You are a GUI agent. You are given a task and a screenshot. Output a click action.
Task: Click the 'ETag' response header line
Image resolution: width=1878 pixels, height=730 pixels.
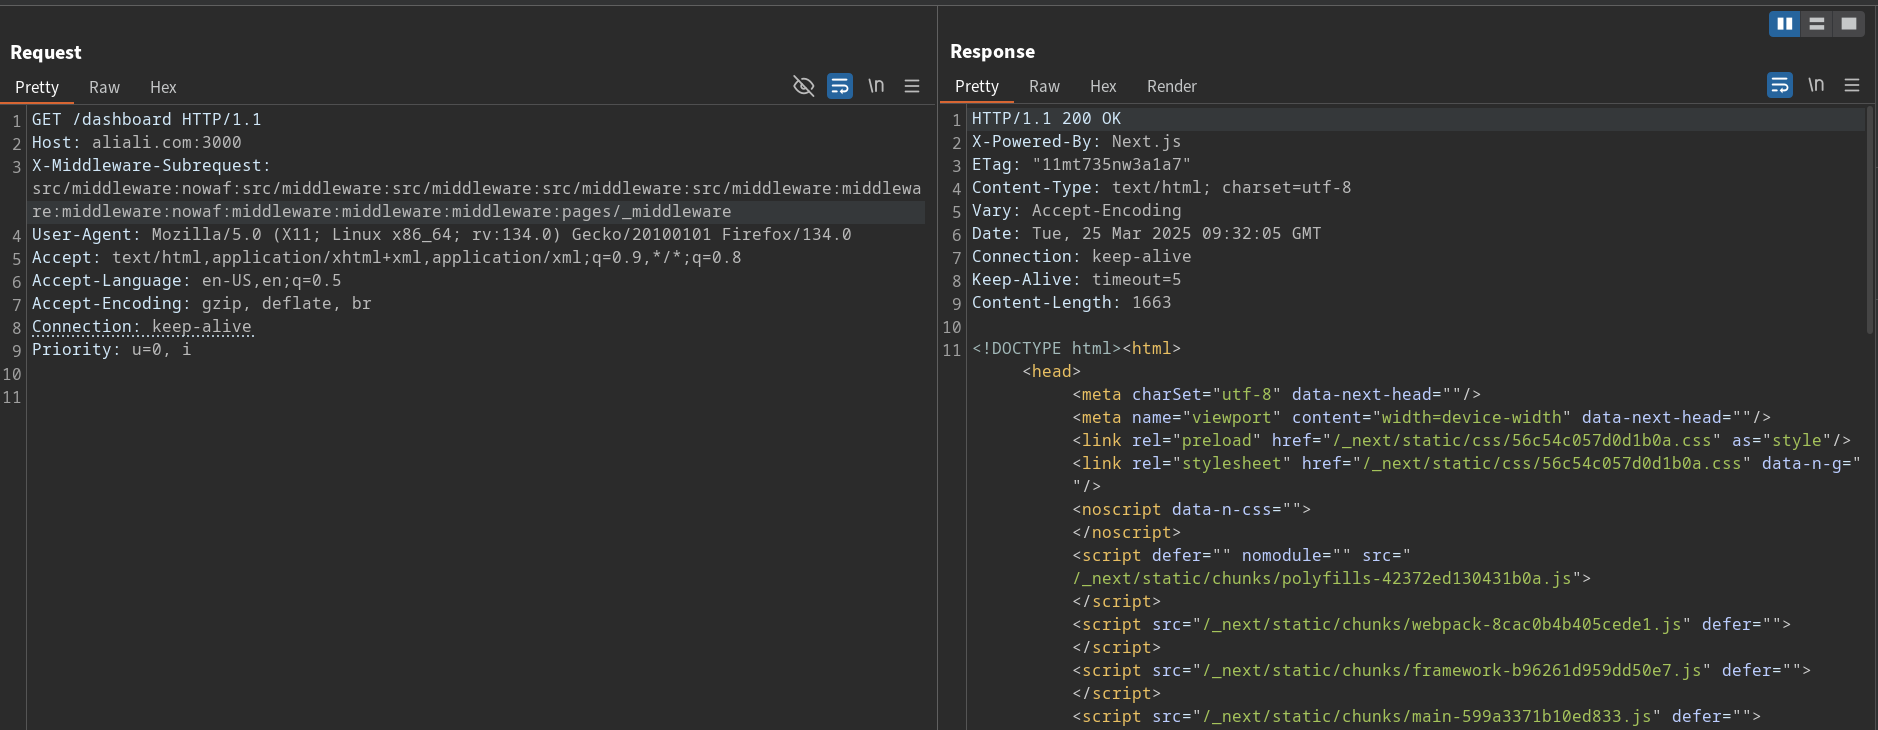pos(1082,164)
